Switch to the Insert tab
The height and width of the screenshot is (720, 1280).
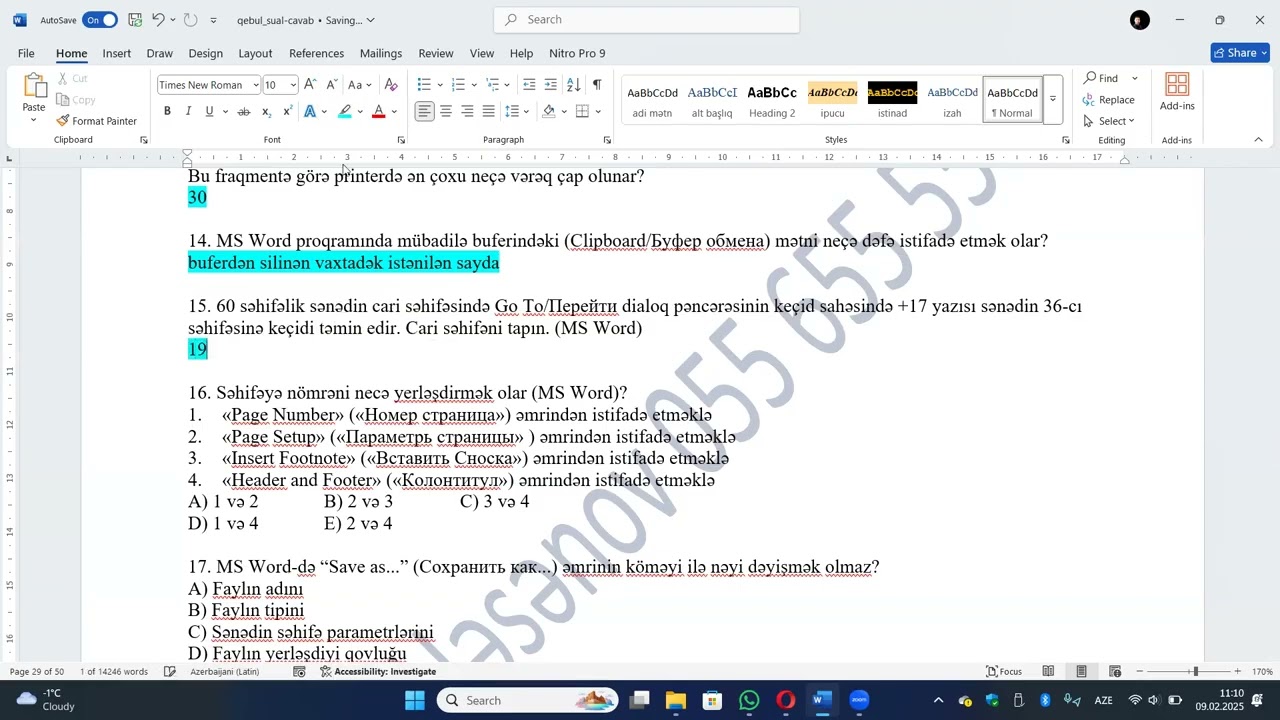[116, 53]
